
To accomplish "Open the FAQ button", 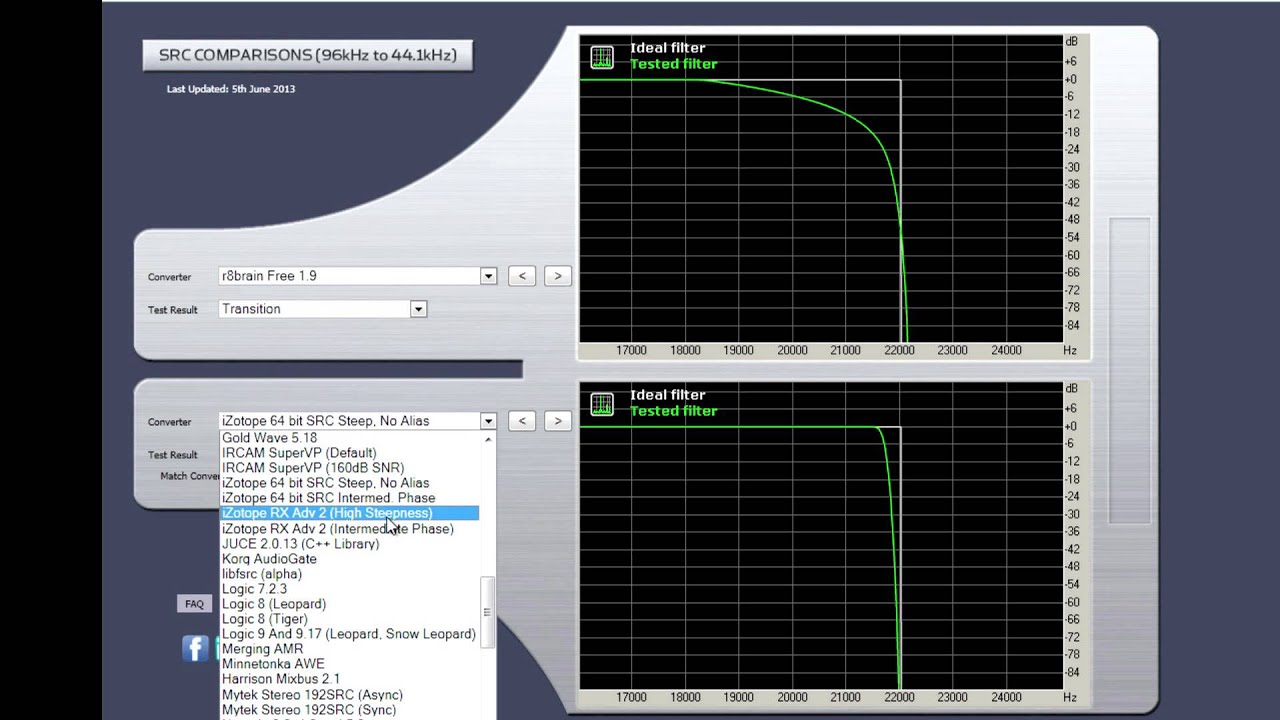I will pos(194,604).
